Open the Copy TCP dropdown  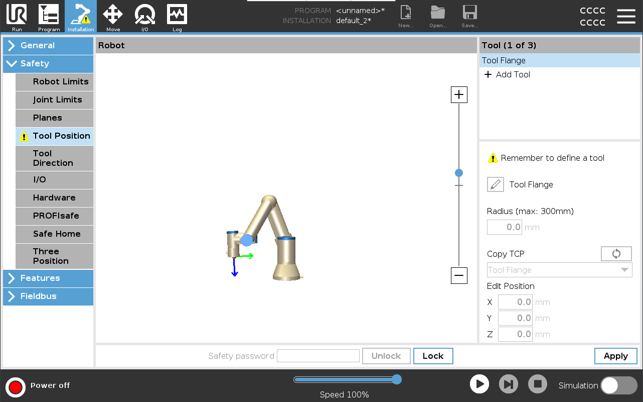click(x=559, y=270)
